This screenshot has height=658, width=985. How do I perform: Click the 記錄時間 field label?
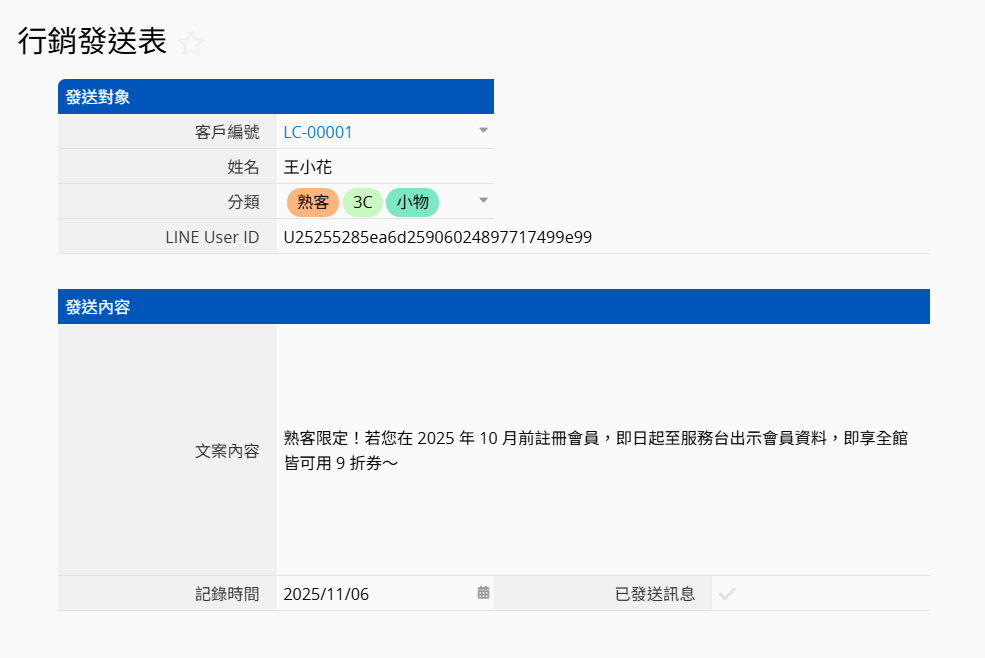(x=227, y=594)
